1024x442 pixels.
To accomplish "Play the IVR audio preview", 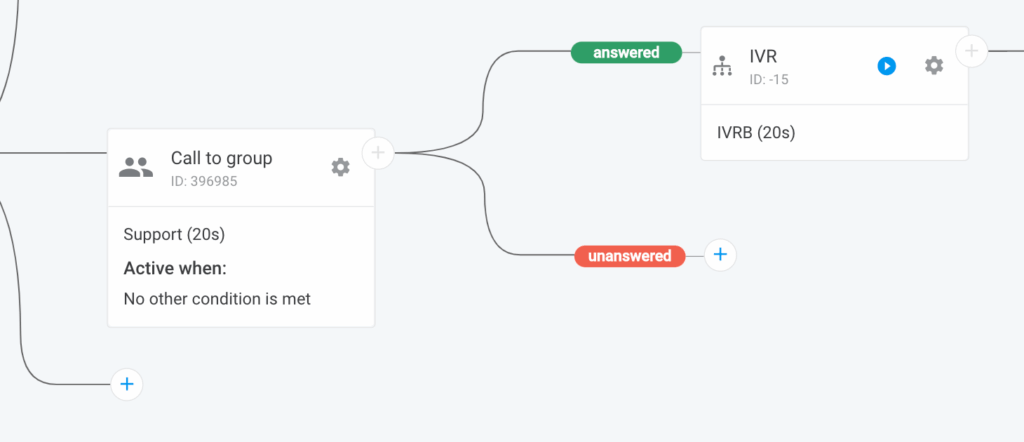I will tap(887, 65).
